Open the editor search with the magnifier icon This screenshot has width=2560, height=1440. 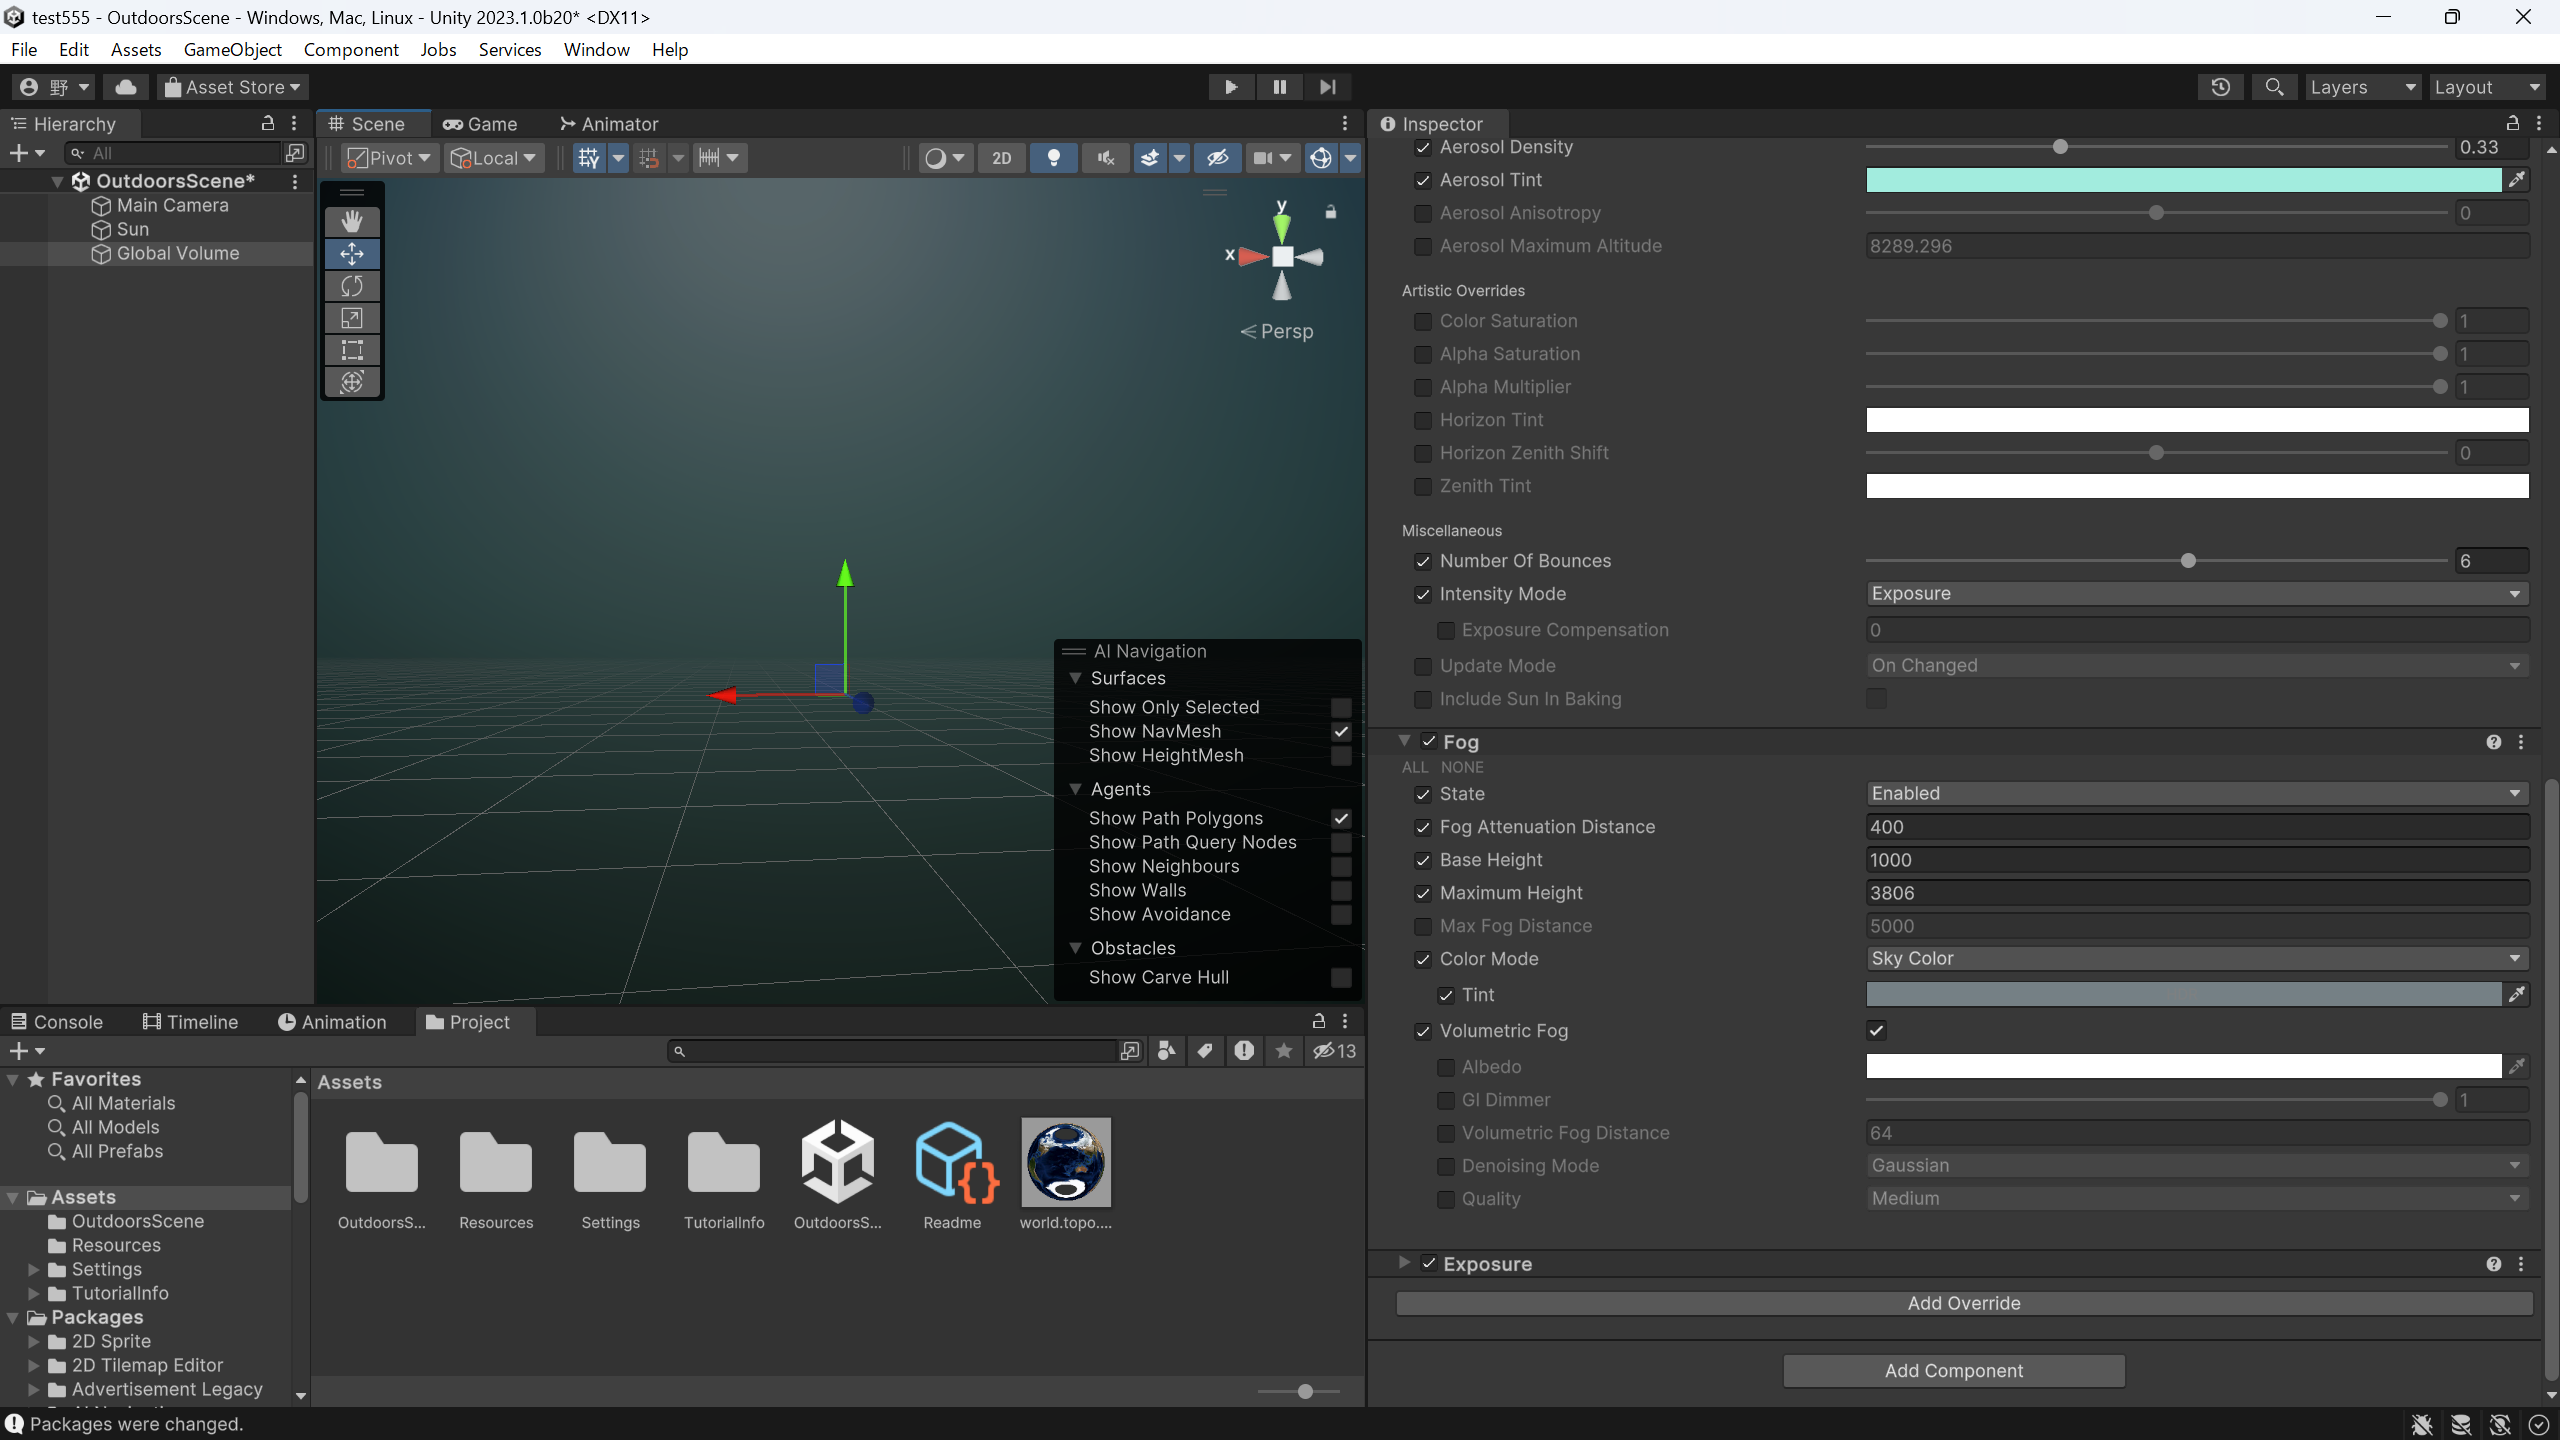[x=2274, y=87]
